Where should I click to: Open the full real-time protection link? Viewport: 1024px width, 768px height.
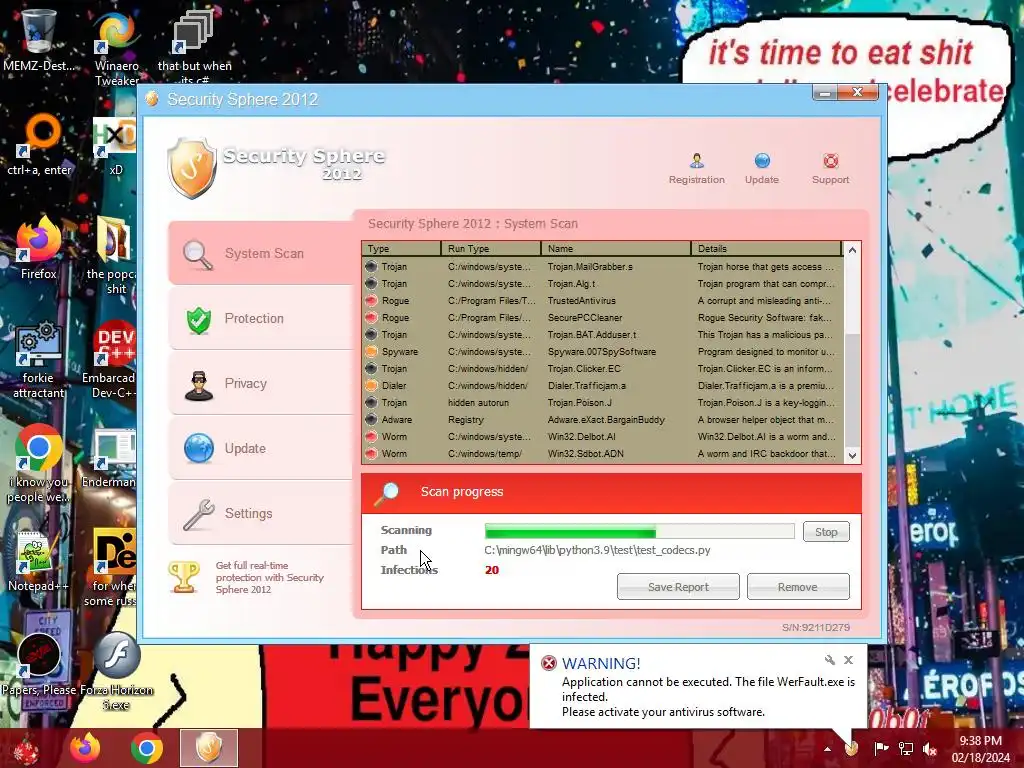click(269, 577)
